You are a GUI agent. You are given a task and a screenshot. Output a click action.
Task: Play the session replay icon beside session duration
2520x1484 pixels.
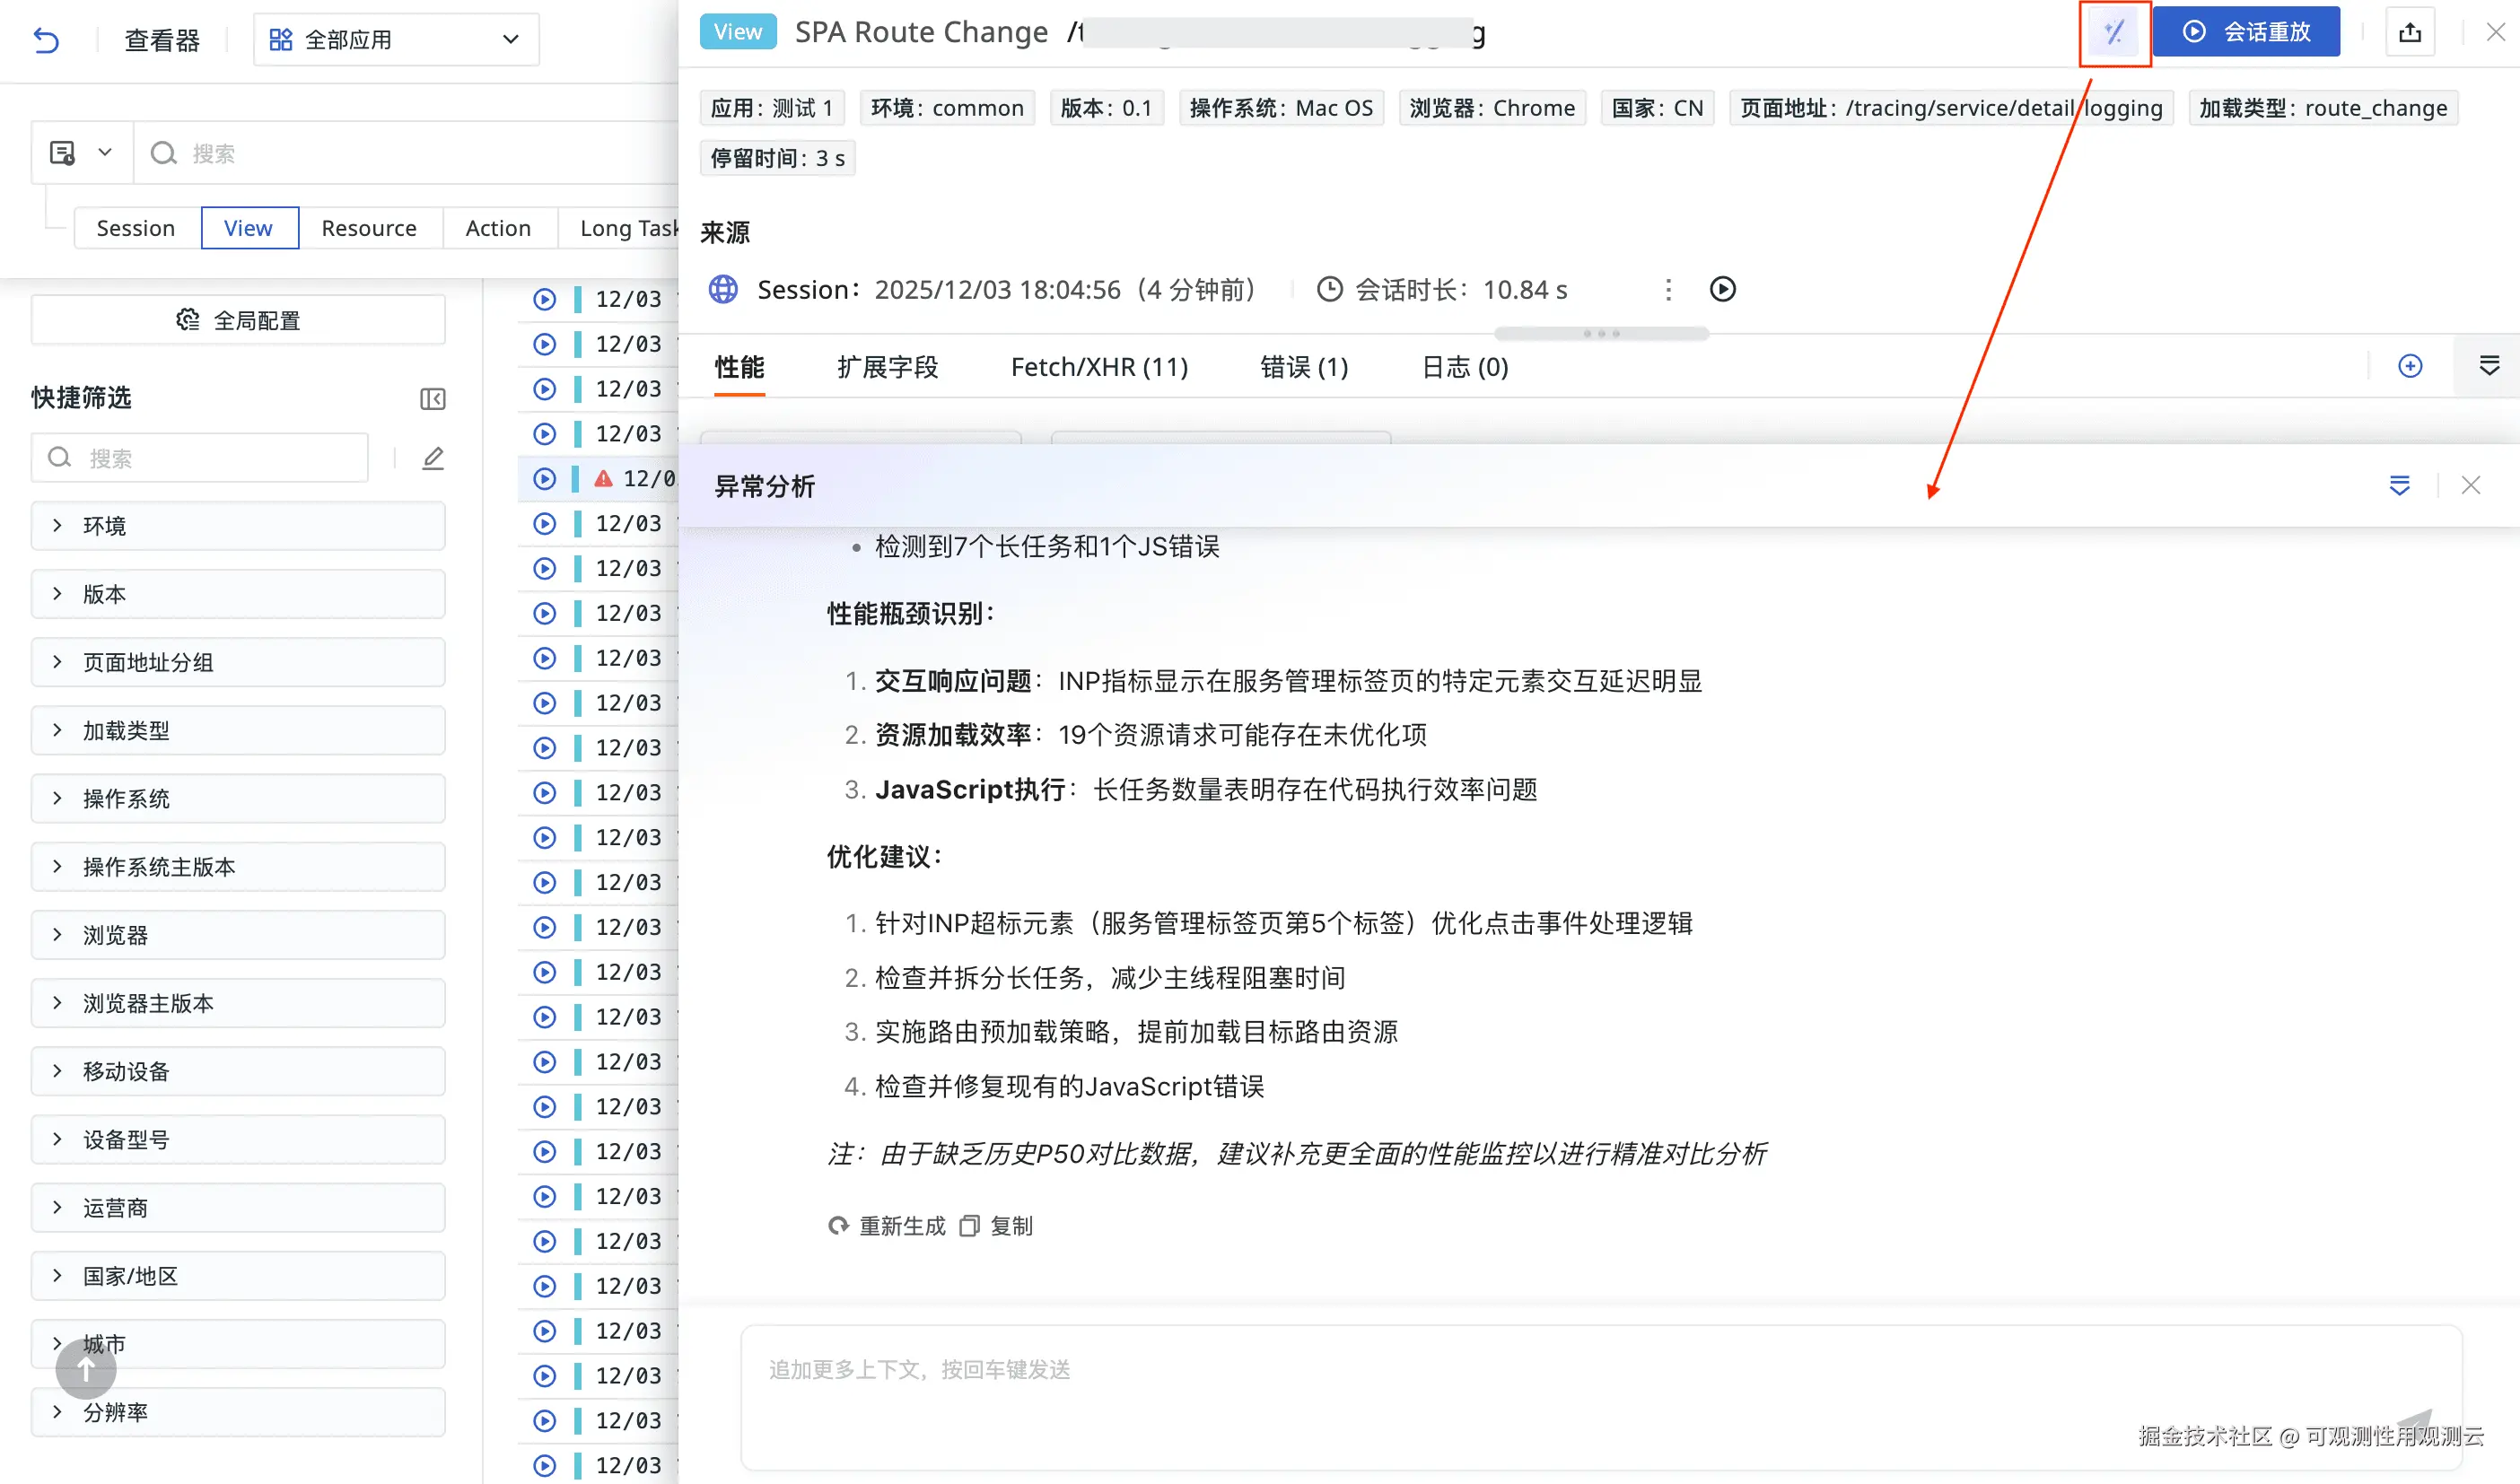pos(1722,289)
